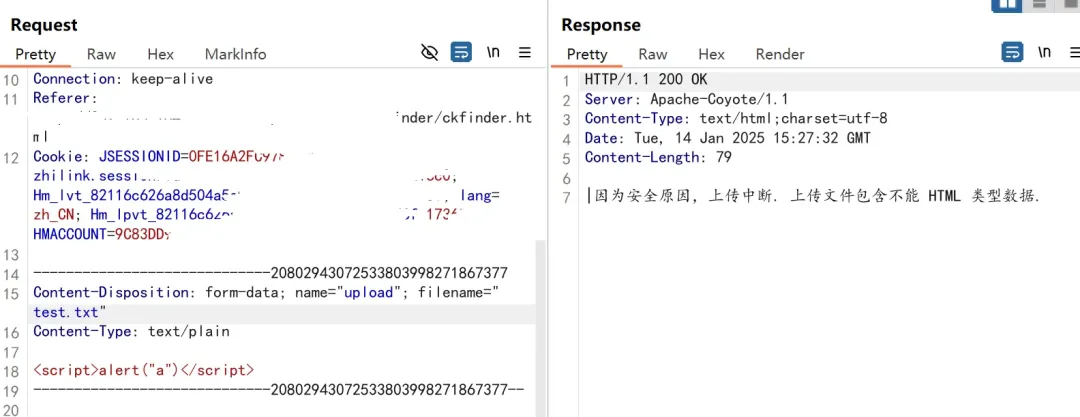Click the Chinese upload error message

click(x=816, y=196)
